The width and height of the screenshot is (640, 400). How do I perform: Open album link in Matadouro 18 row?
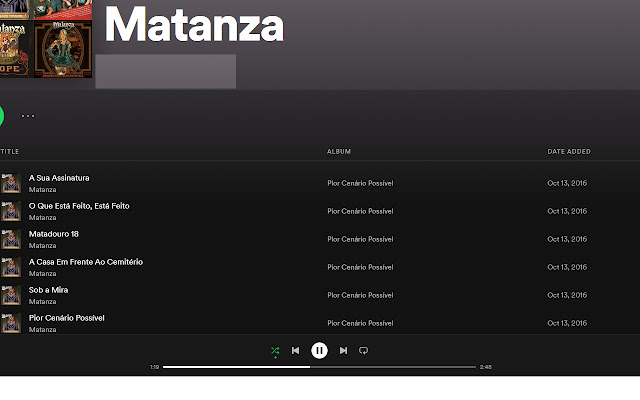click(360, 239)
